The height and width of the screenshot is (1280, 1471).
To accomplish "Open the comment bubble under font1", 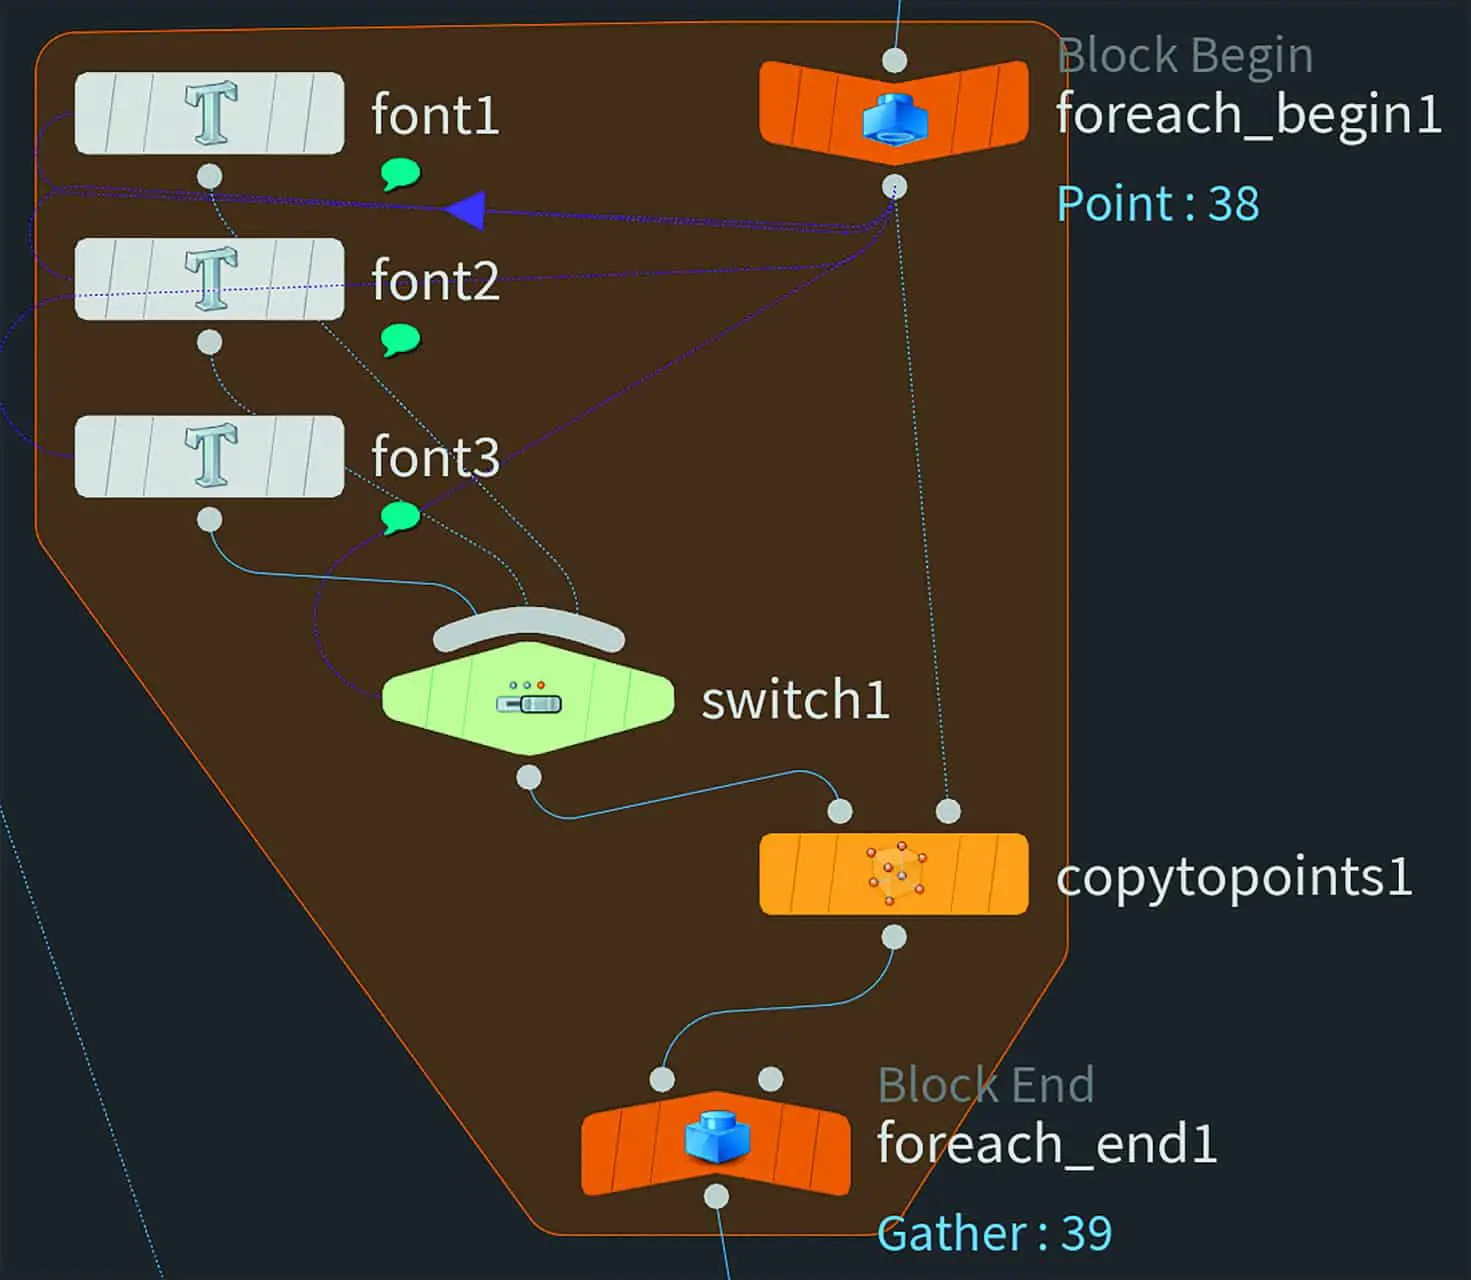I will 400,174.
